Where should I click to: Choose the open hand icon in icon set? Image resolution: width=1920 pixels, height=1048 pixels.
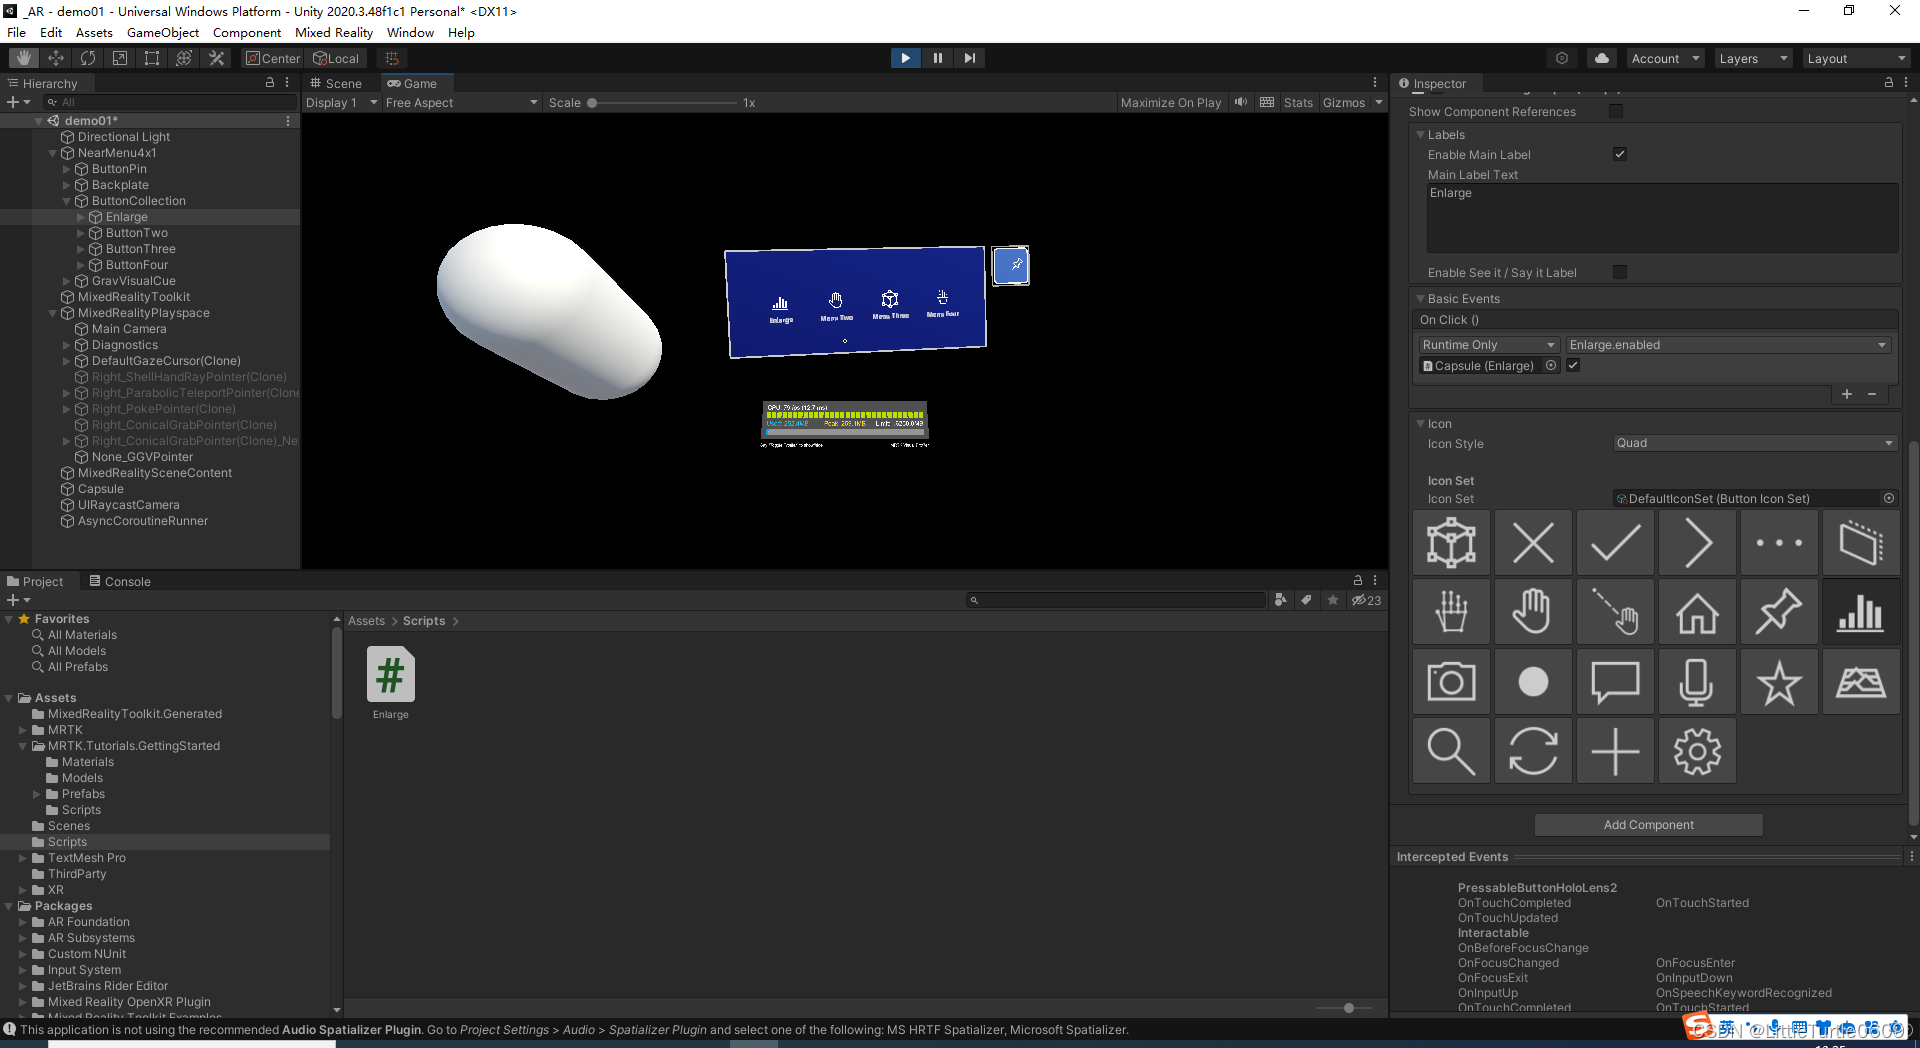(1533, 612)
